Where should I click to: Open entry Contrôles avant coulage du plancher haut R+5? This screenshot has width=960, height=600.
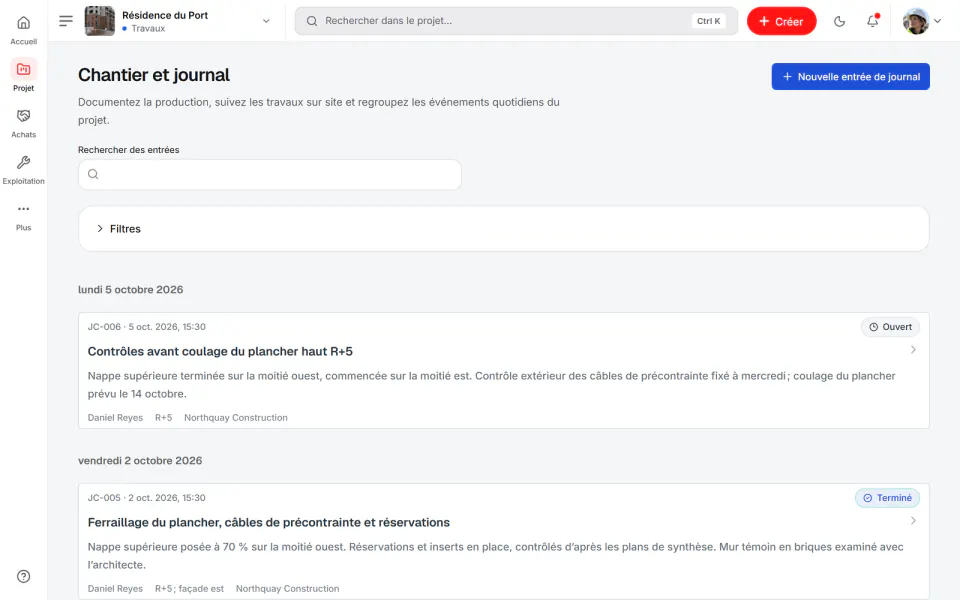220,351
